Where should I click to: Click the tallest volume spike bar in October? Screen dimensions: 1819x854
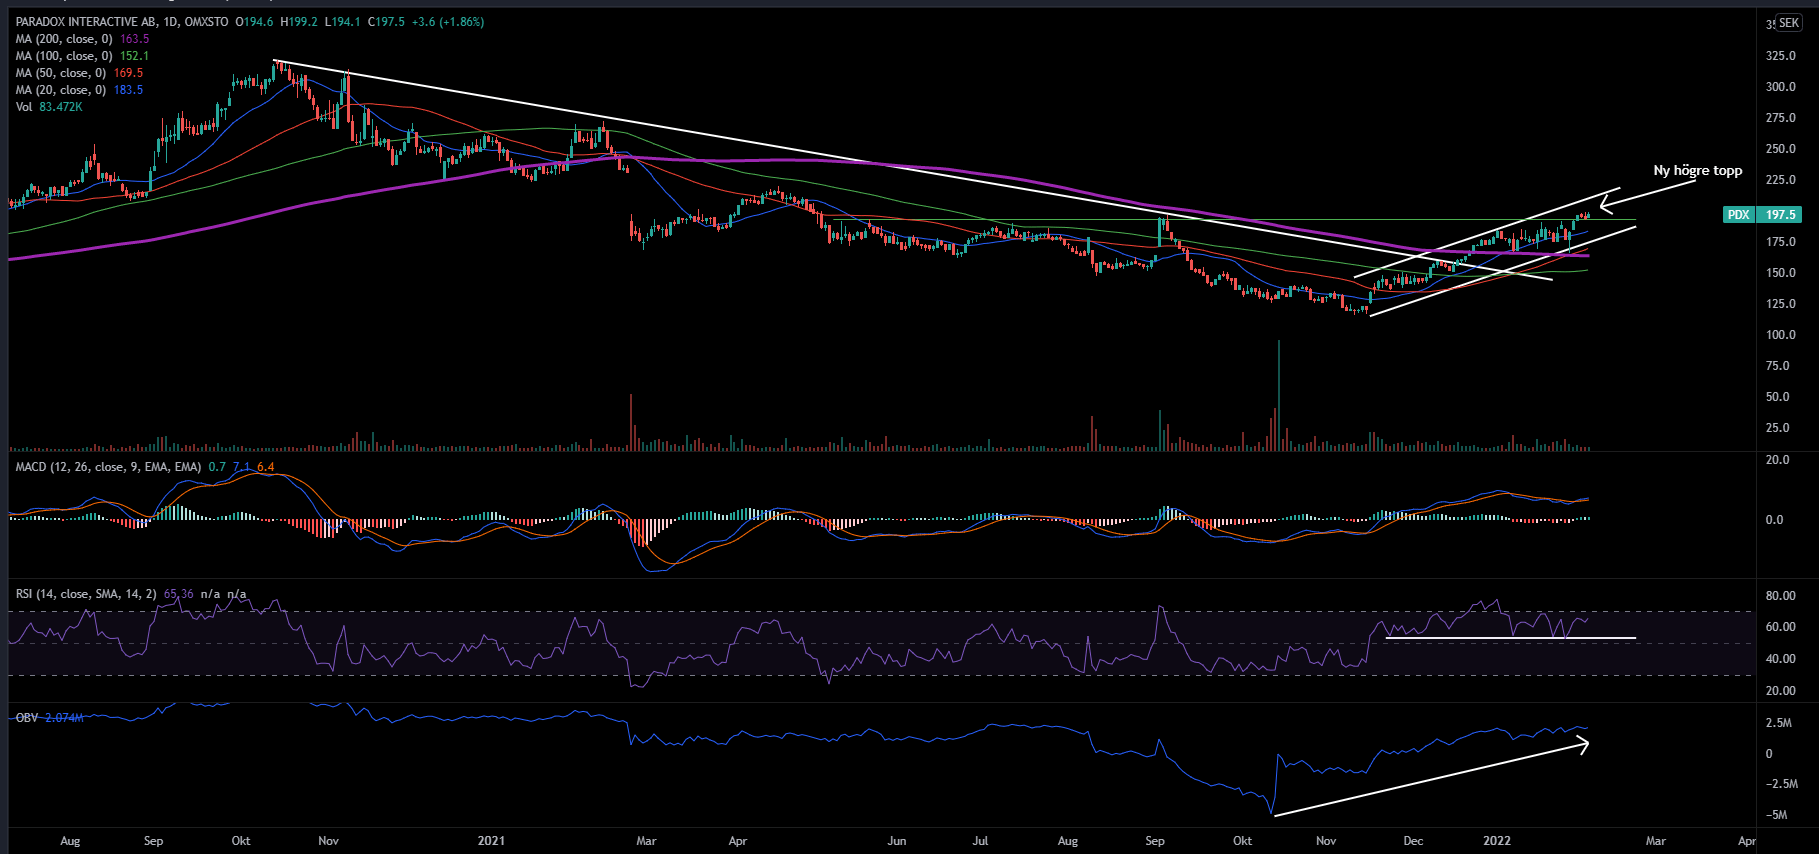point(1278,395)
